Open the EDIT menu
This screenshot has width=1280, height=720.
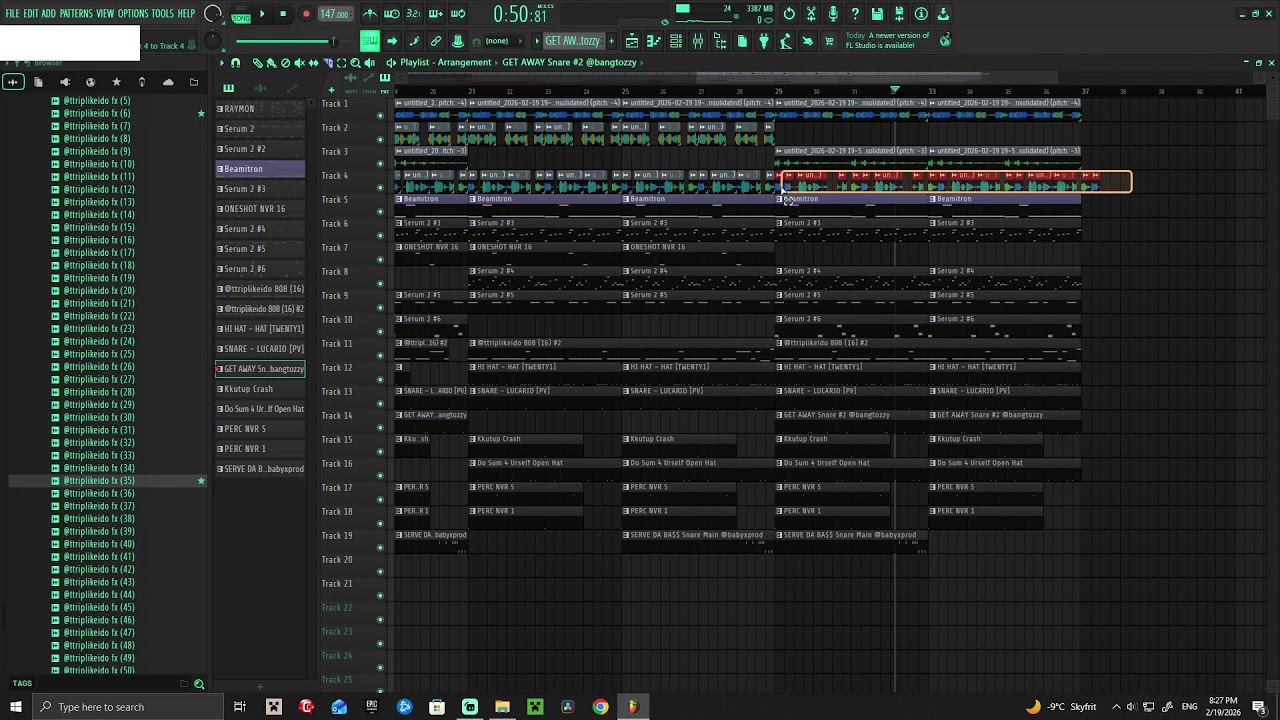click(x=31, y=14)
